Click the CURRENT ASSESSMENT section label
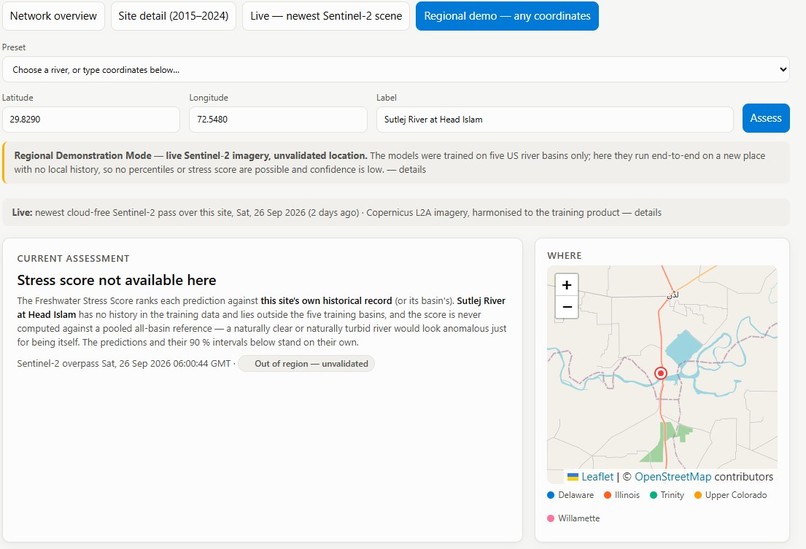The image size is (806, 549). click(74, 259)
